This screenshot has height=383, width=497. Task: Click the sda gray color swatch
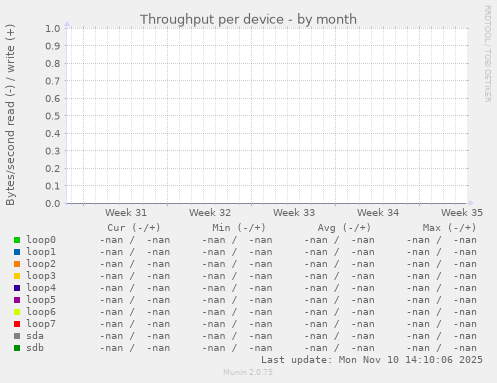point(17,336)
